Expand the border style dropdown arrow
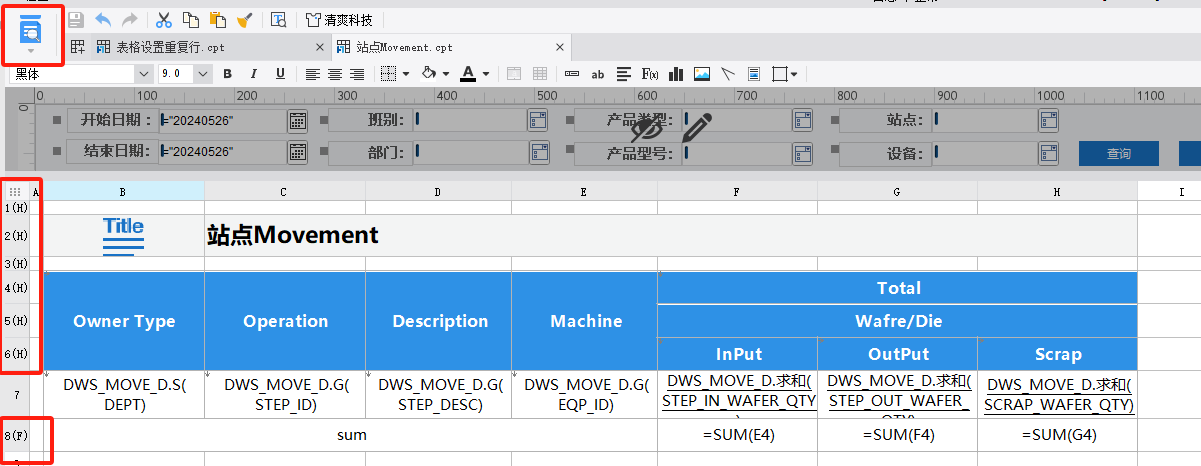This screenshot has width=1201, height=466. (x=406, y=73)
